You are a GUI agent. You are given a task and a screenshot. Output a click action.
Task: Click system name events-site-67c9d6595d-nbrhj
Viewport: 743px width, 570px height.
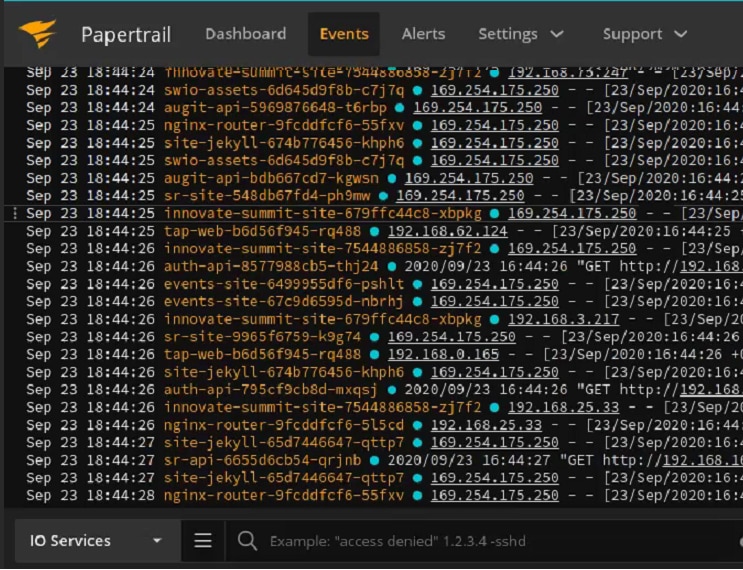click(x=284, y=302)
